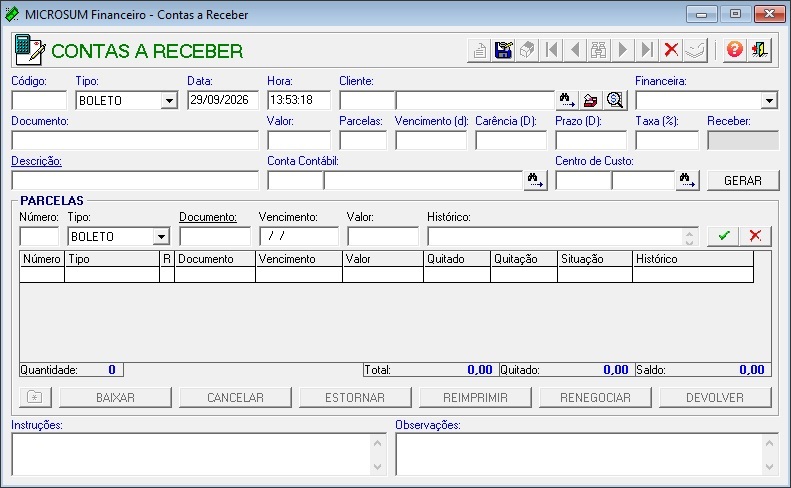
Task: Click the BAIXAR button
Action: (x=115, y=397)
